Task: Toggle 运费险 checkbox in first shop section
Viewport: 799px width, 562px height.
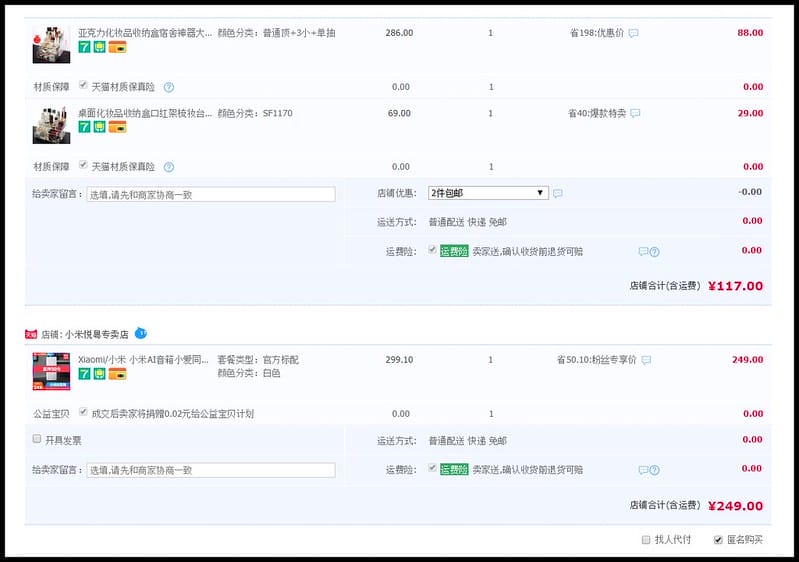Action: pos(432,250)
